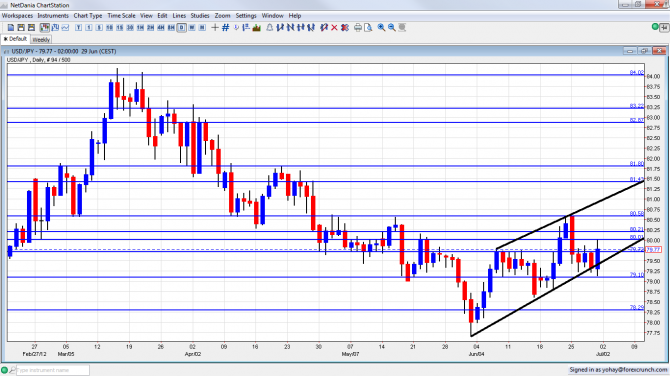
Task: Zoom out with the magnifier minus icon
Action: coord(391,27)
